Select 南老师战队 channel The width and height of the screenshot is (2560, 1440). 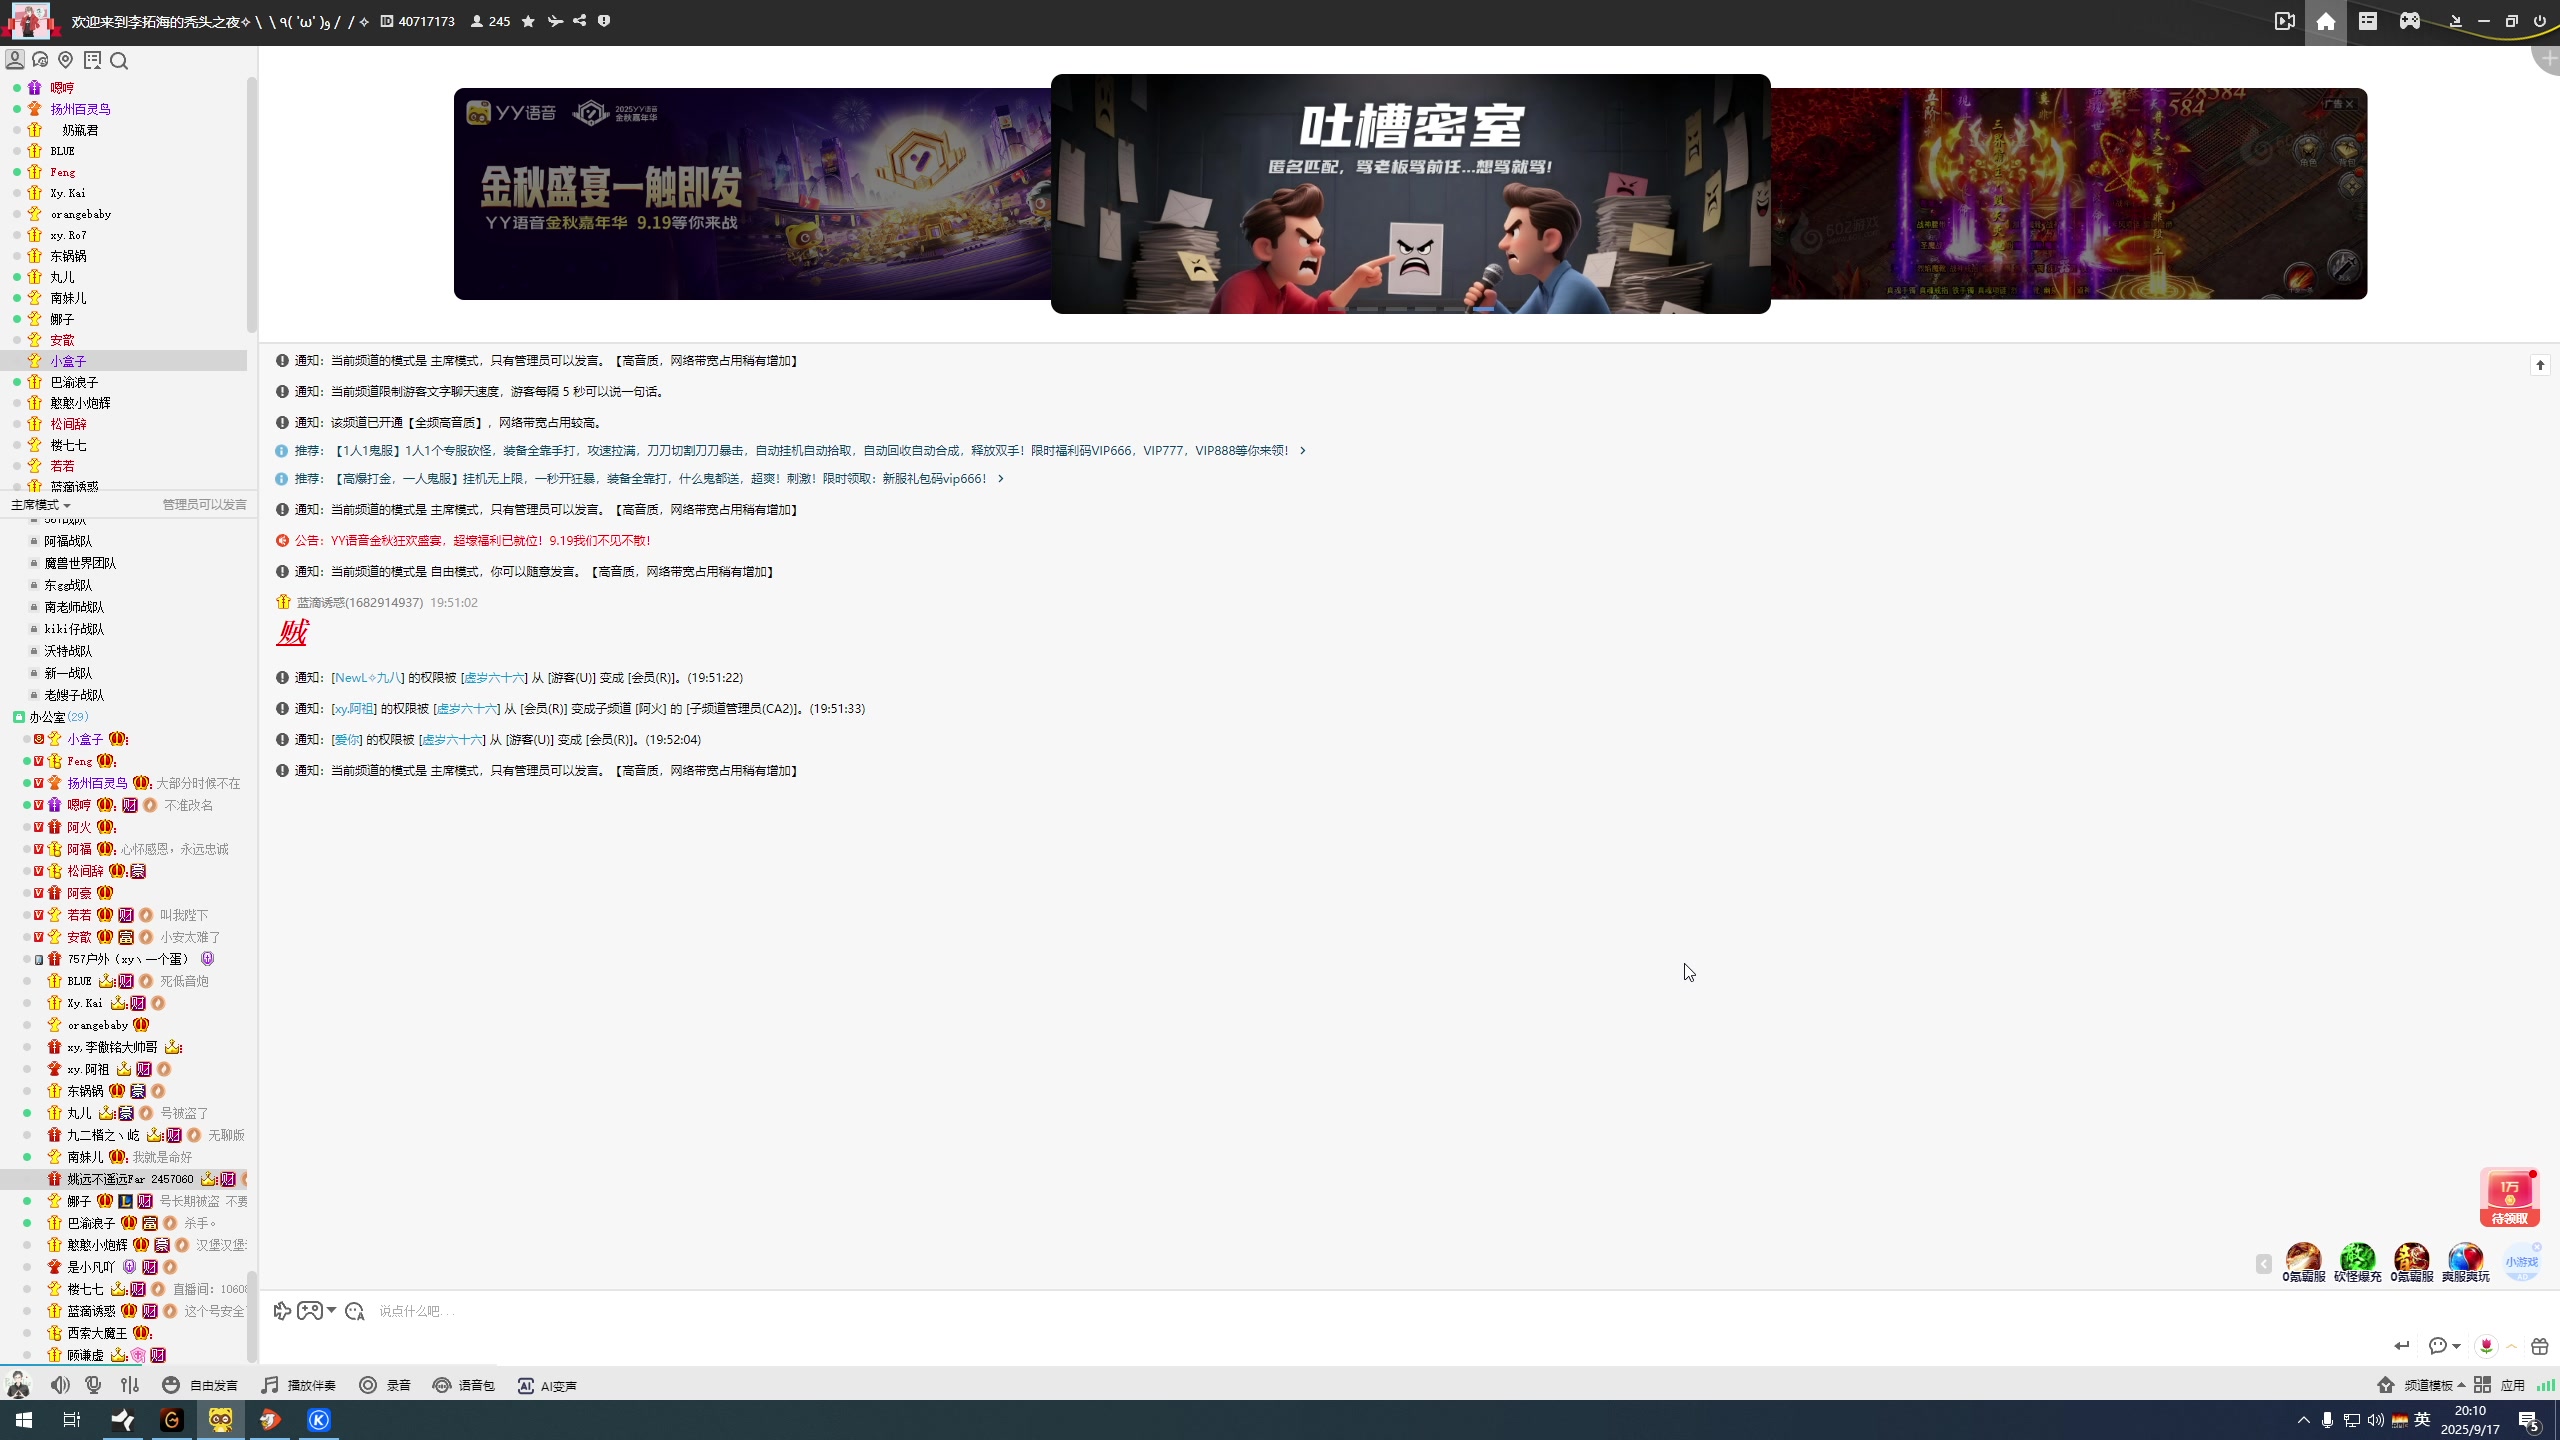[x=74, y=607]
